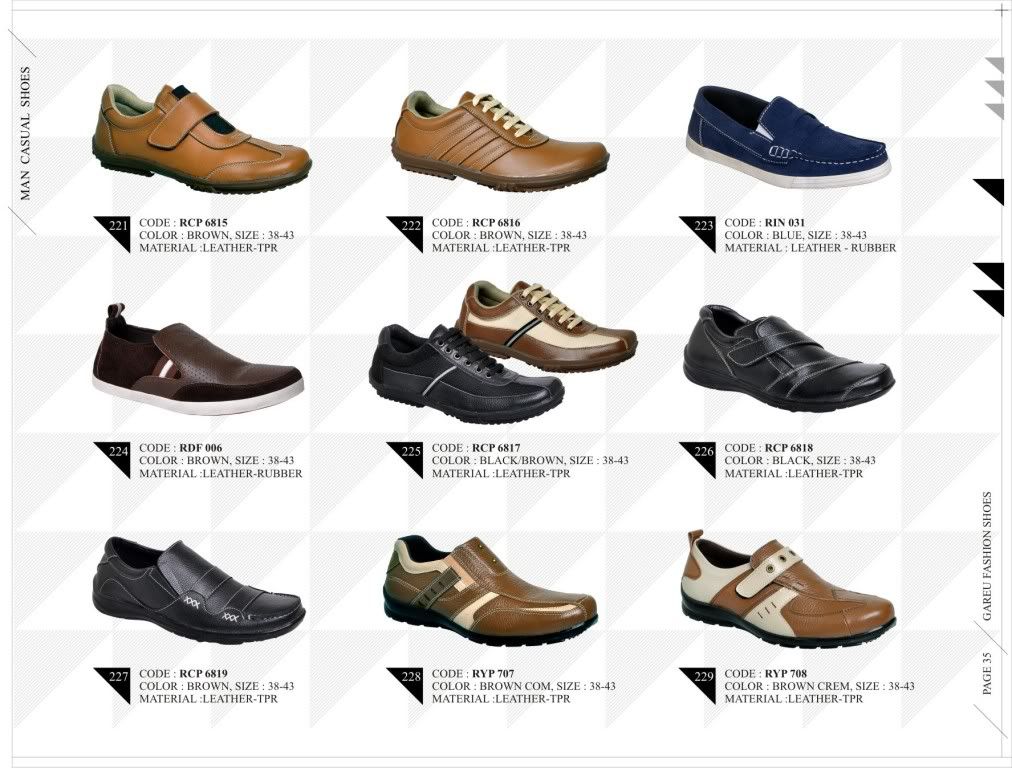Open the blue loafer RIN 031 image
Screen dimensions: 1012x768
pyautogui.click(x=788, y=136)
